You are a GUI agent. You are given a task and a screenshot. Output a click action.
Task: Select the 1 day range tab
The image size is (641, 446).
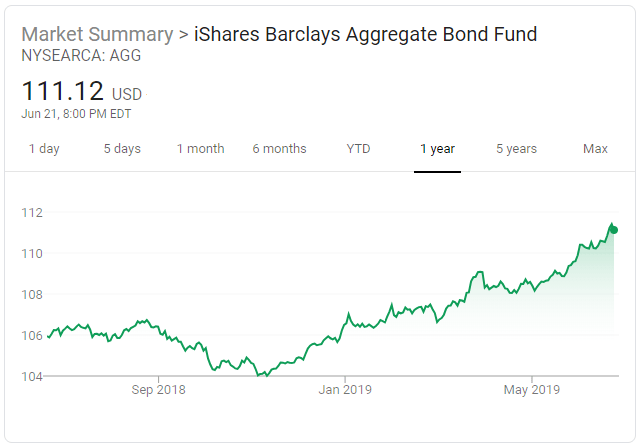point(44,148)
